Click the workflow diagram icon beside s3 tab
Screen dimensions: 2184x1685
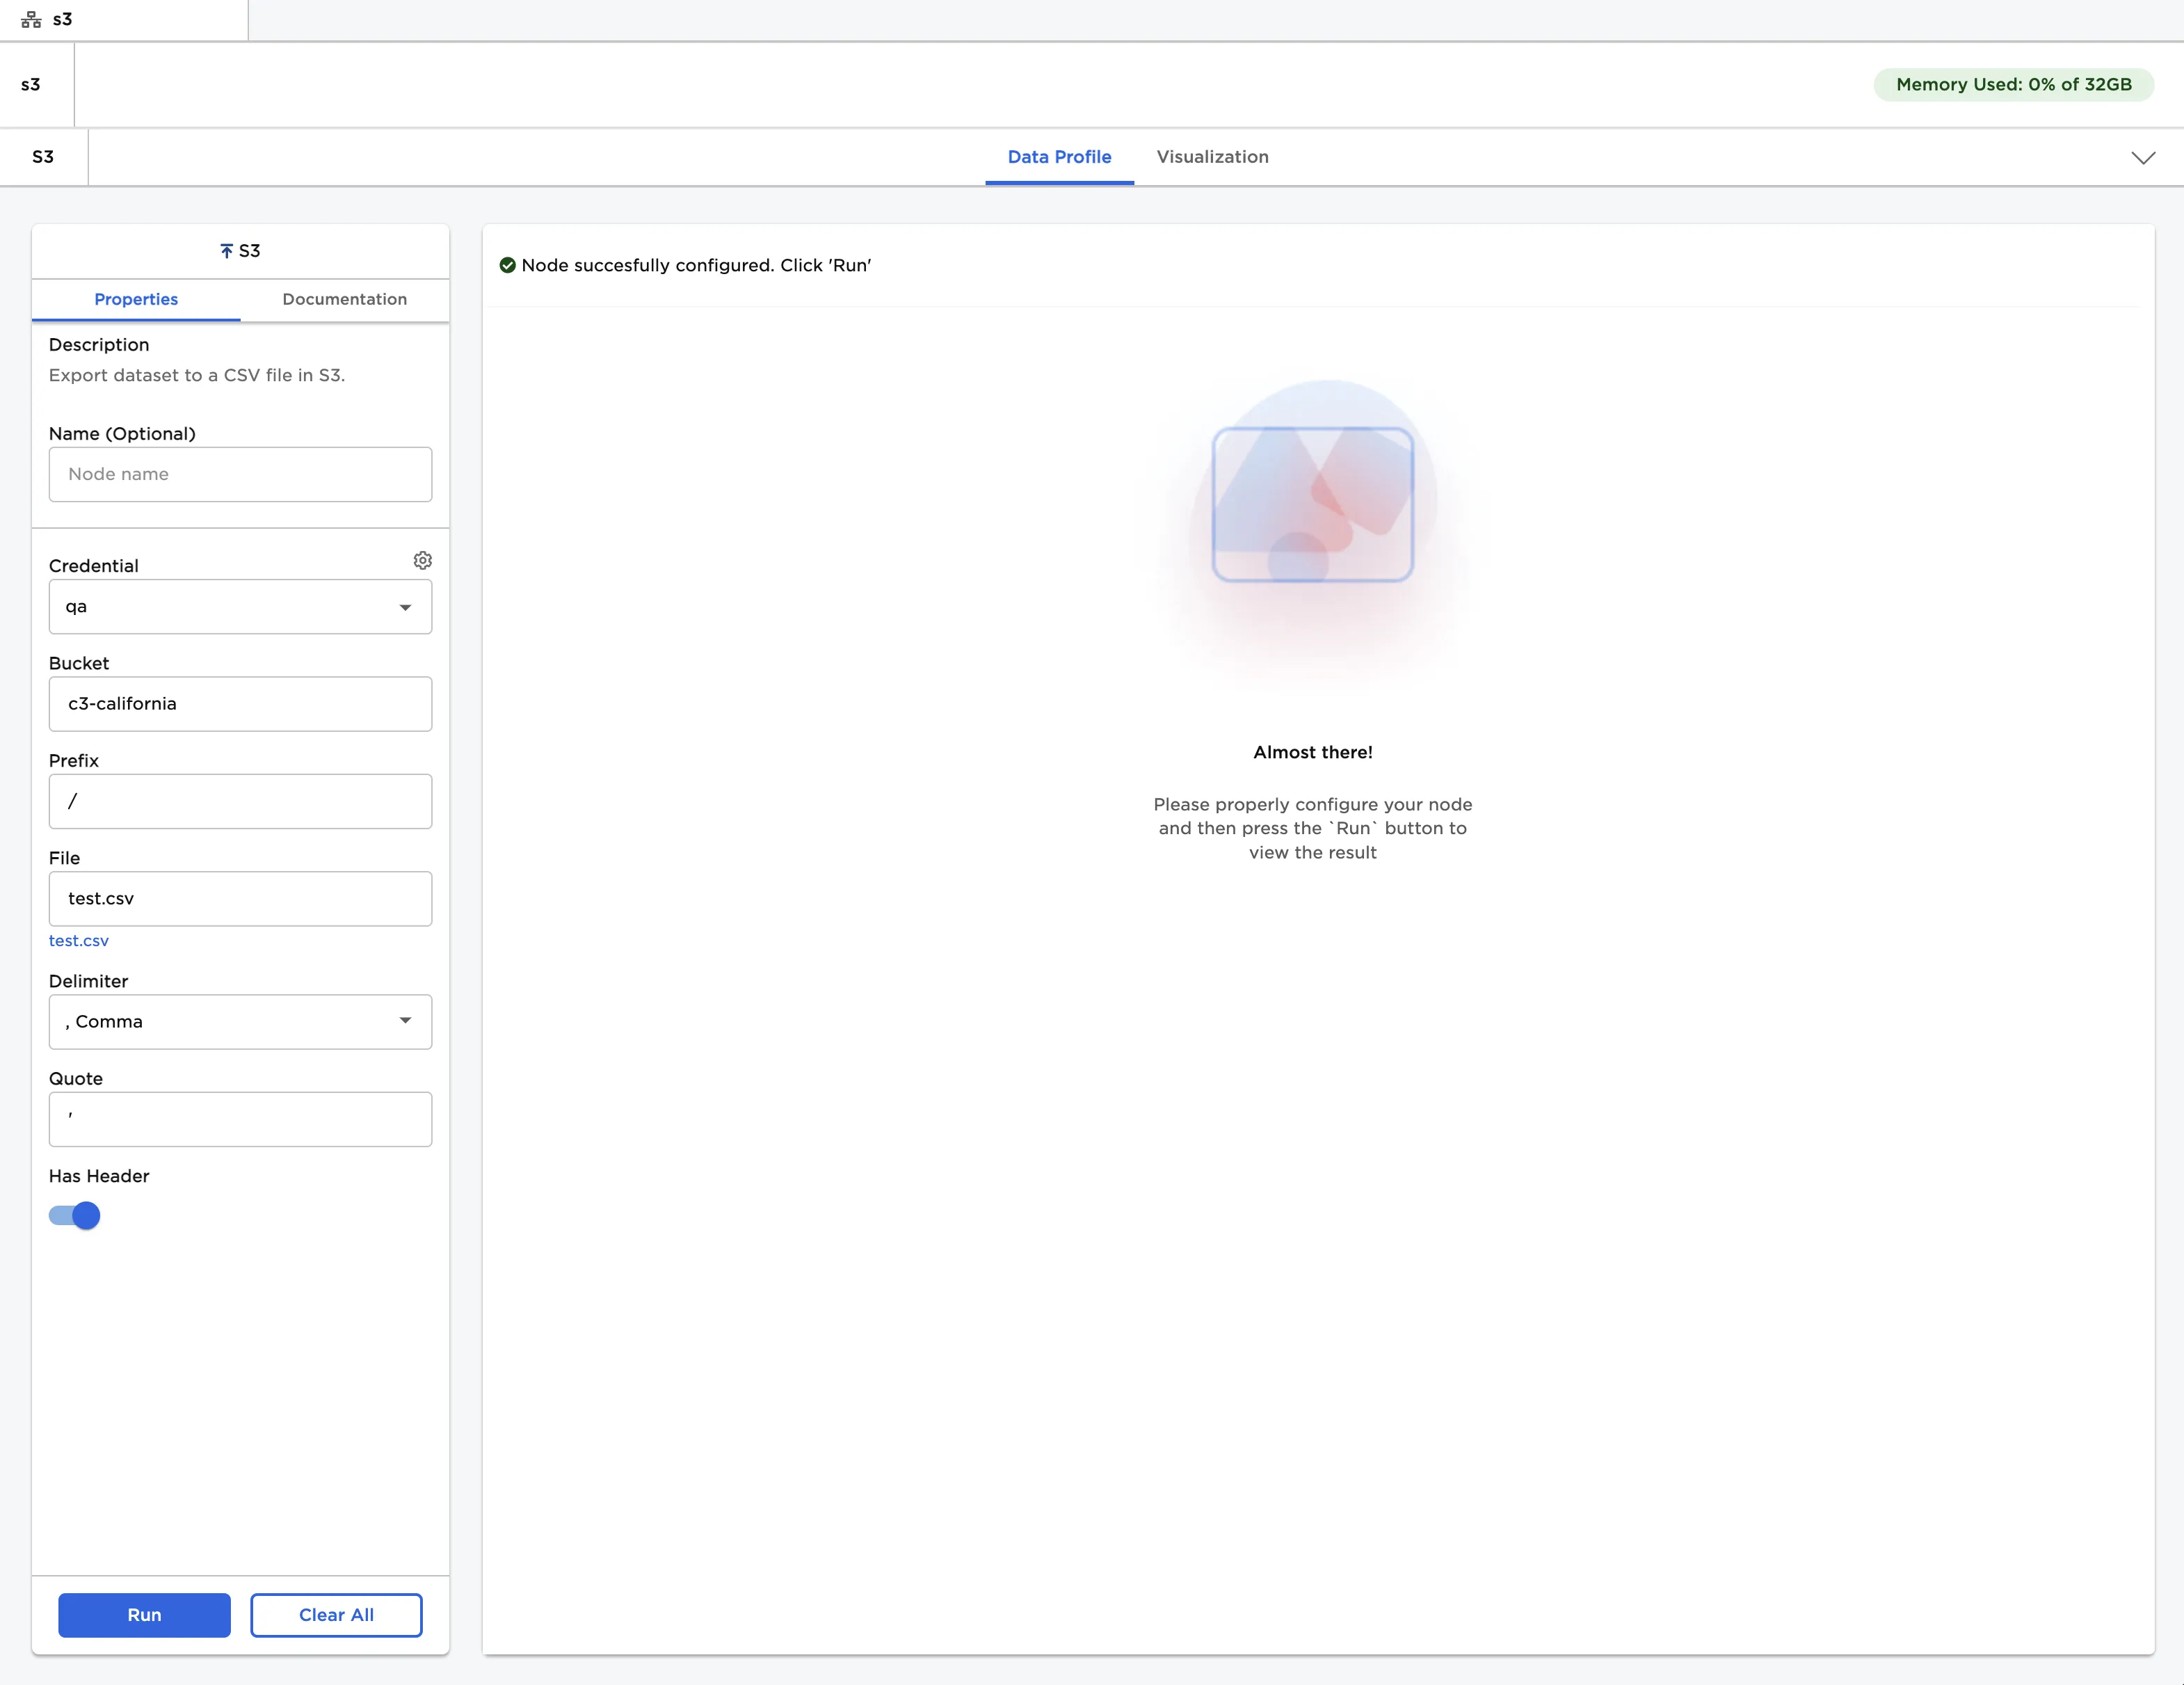click(x=31, y=20)
